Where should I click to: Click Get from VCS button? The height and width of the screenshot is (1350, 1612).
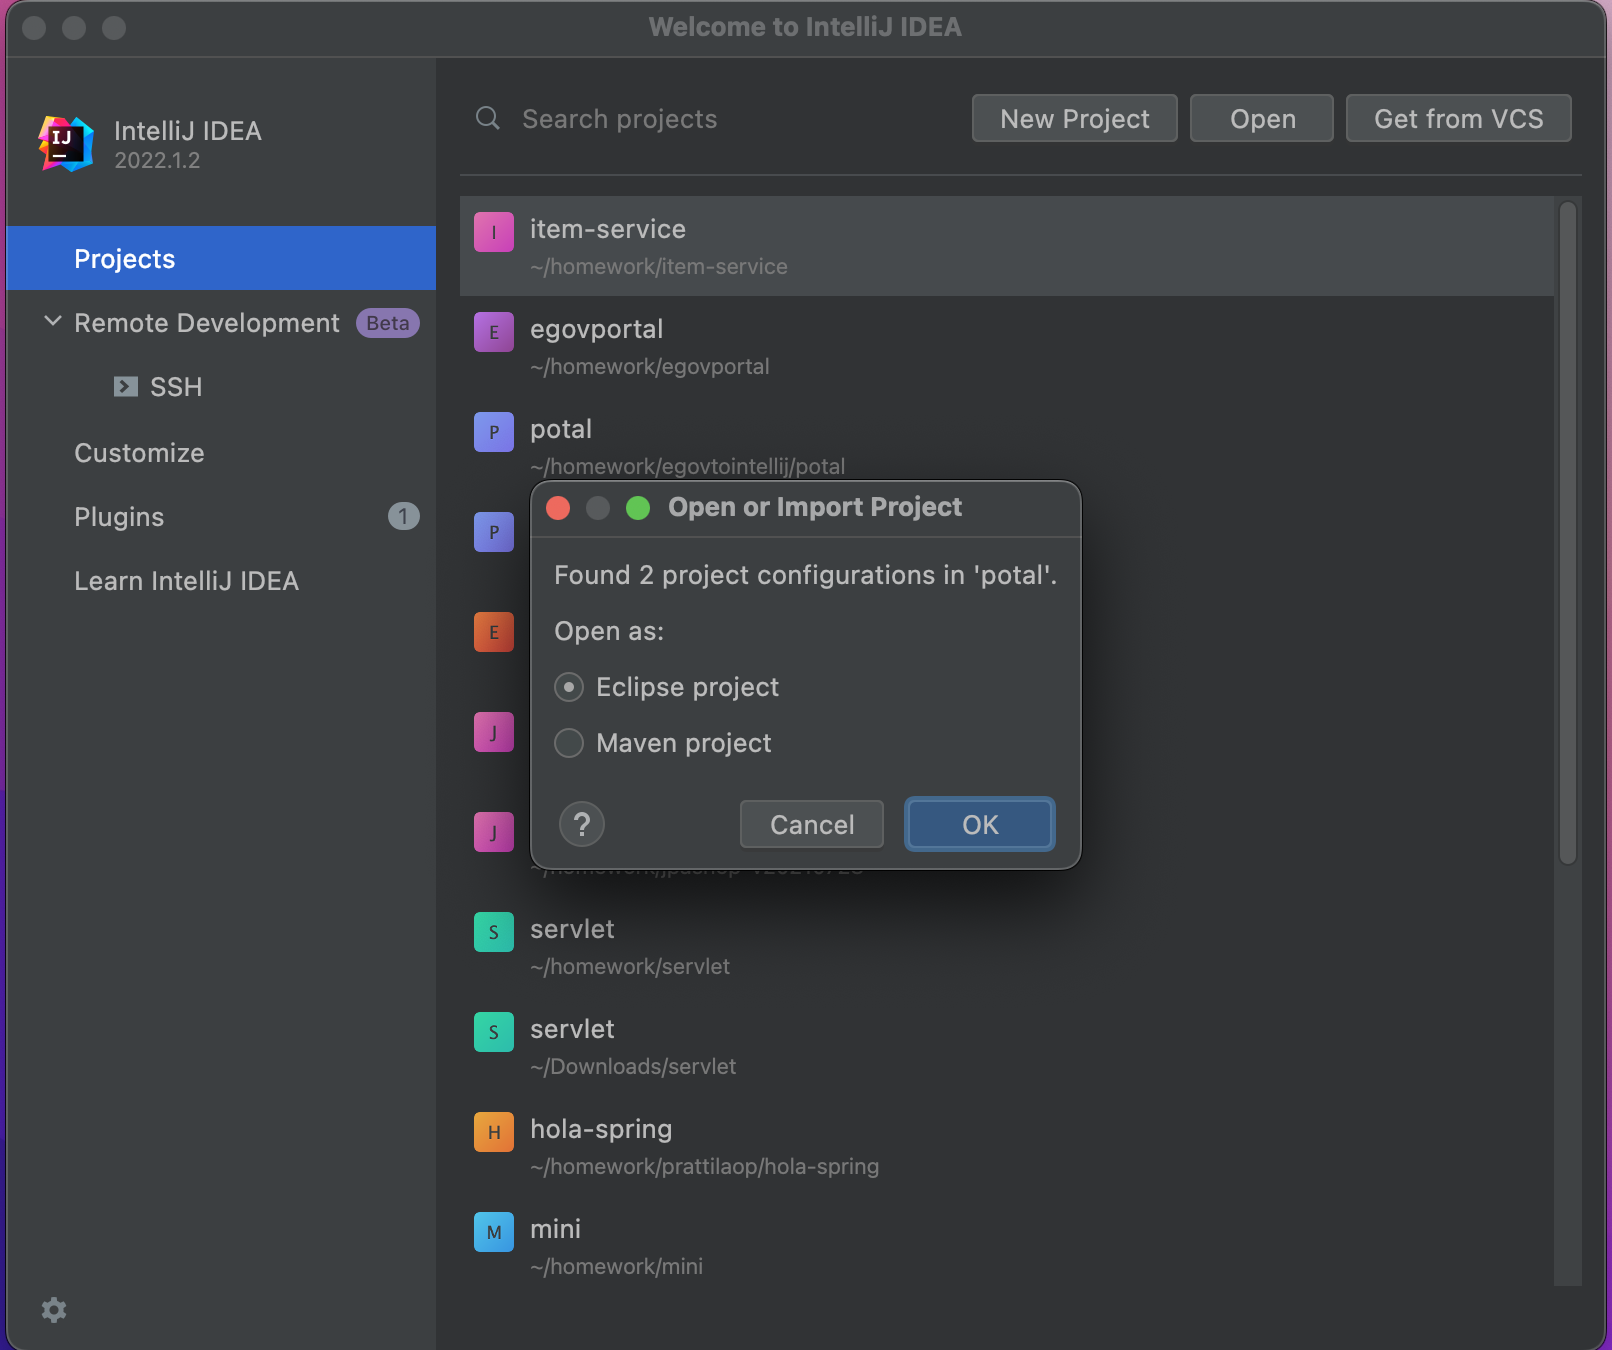(x=1458, y=119)
